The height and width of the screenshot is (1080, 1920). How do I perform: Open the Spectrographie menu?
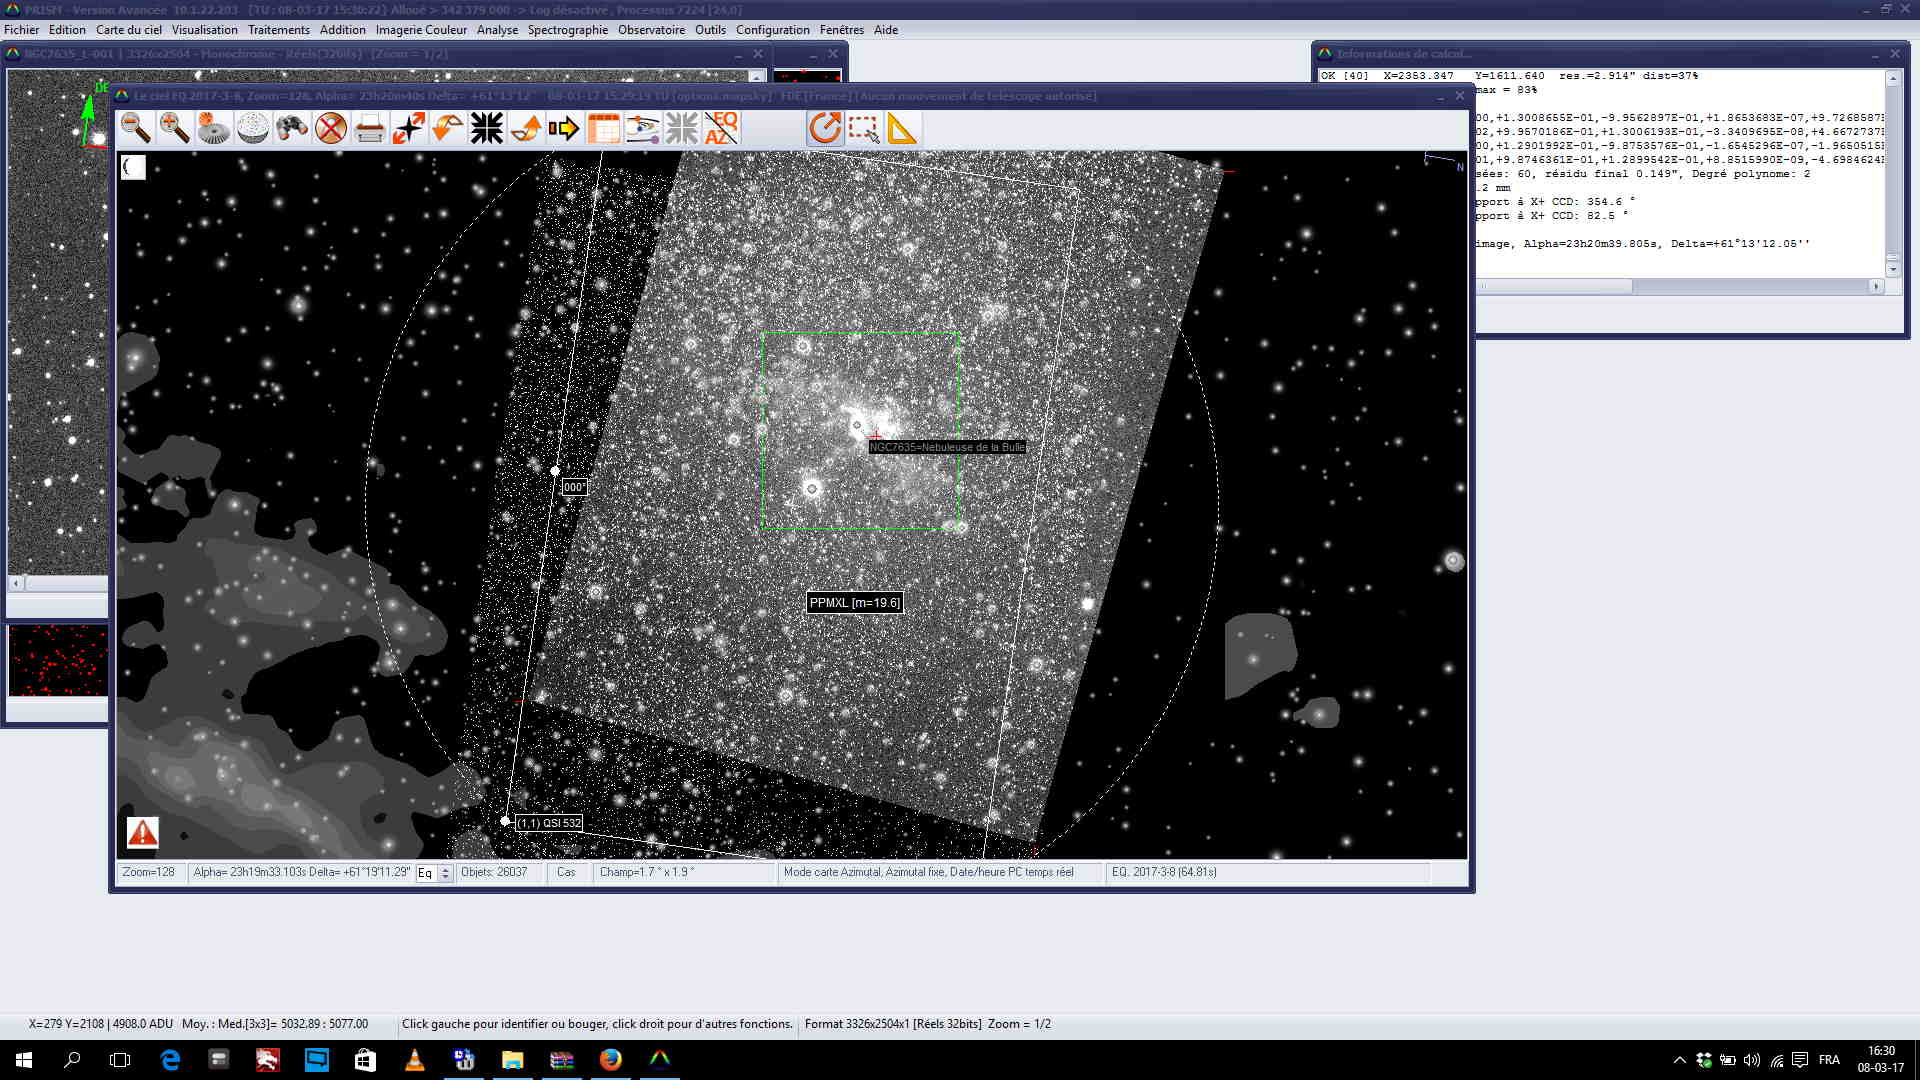click(567, 30)
